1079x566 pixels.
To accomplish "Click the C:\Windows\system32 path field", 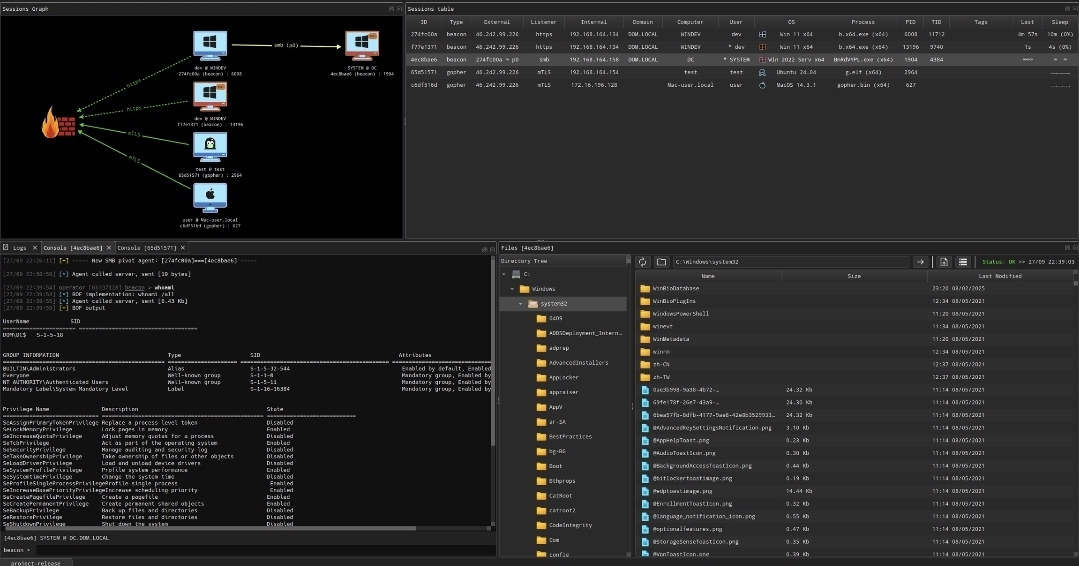I will [790, 262].
